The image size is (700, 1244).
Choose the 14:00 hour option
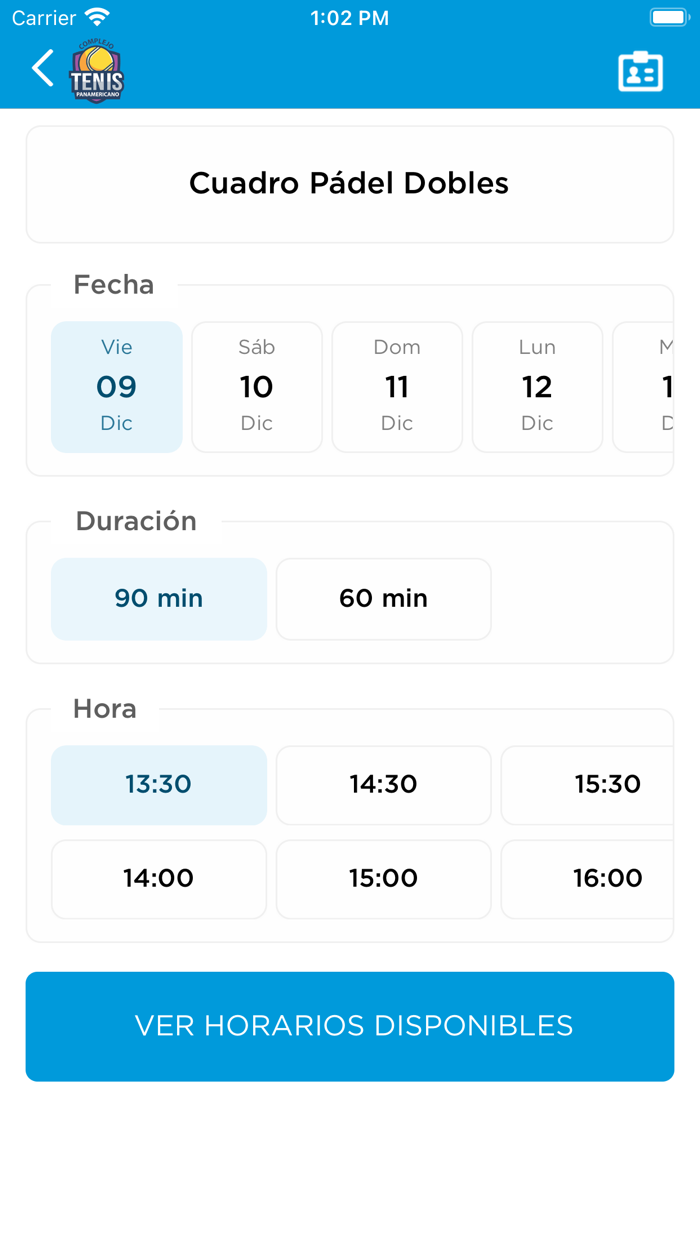coord(159,879)
